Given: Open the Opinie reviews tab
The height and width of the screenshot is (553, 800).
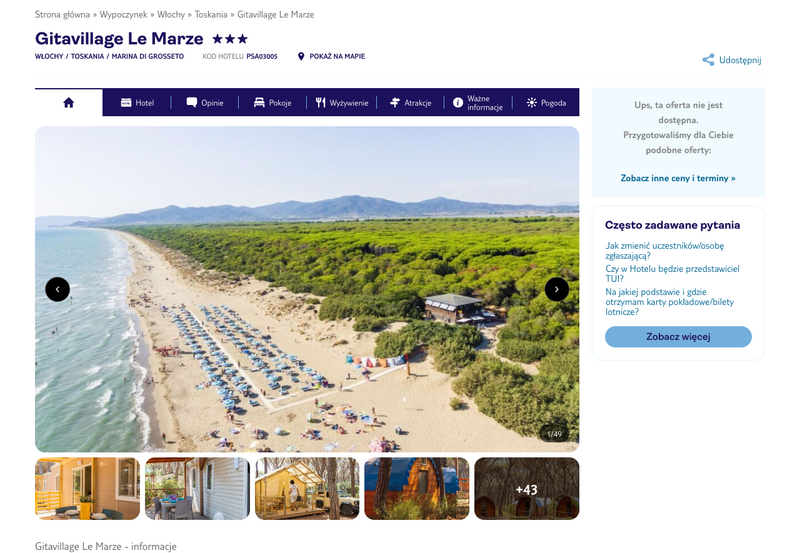Looking at the screenshot, I should pyautogui.click(x=205, y=103).
